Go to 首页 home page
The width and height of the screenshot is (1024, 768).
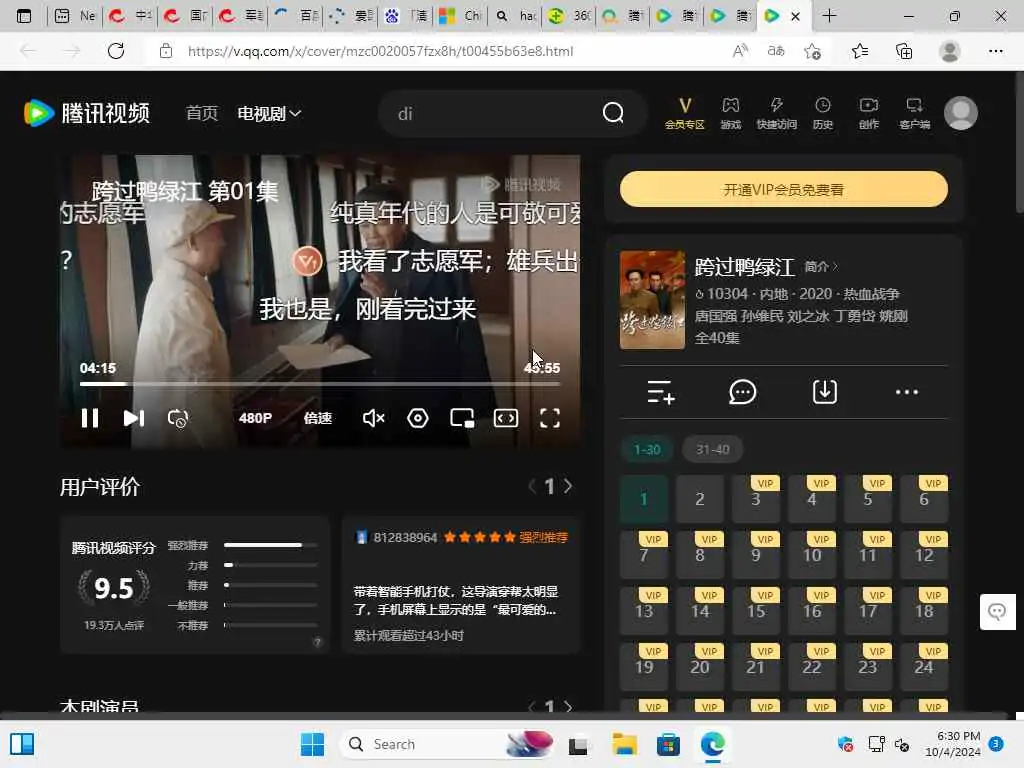pyautogui.click(x=202, y=113)
